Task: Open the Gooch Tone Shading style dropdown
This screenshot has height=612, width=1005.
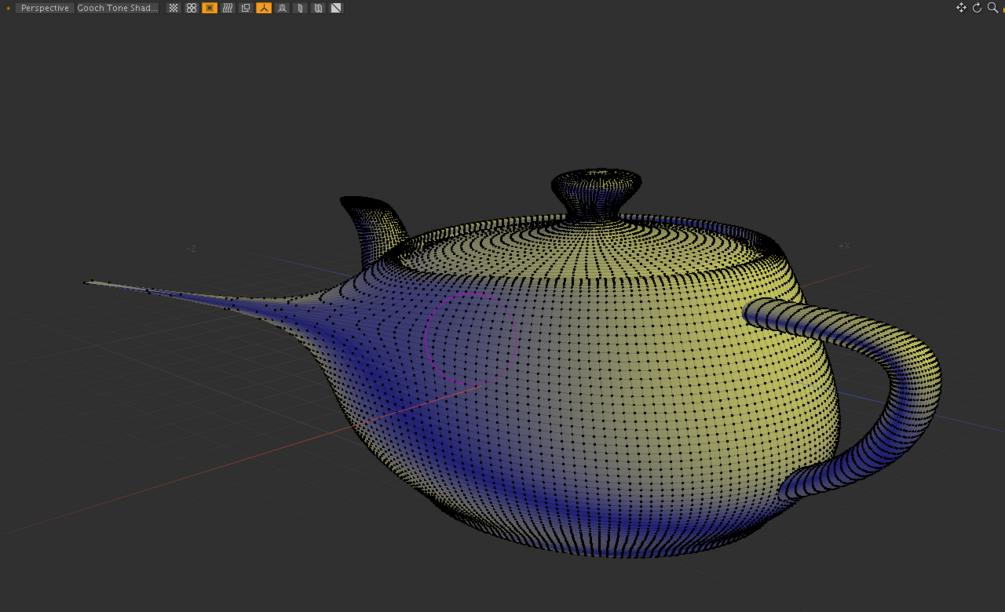Action: [x=117, y=8]
